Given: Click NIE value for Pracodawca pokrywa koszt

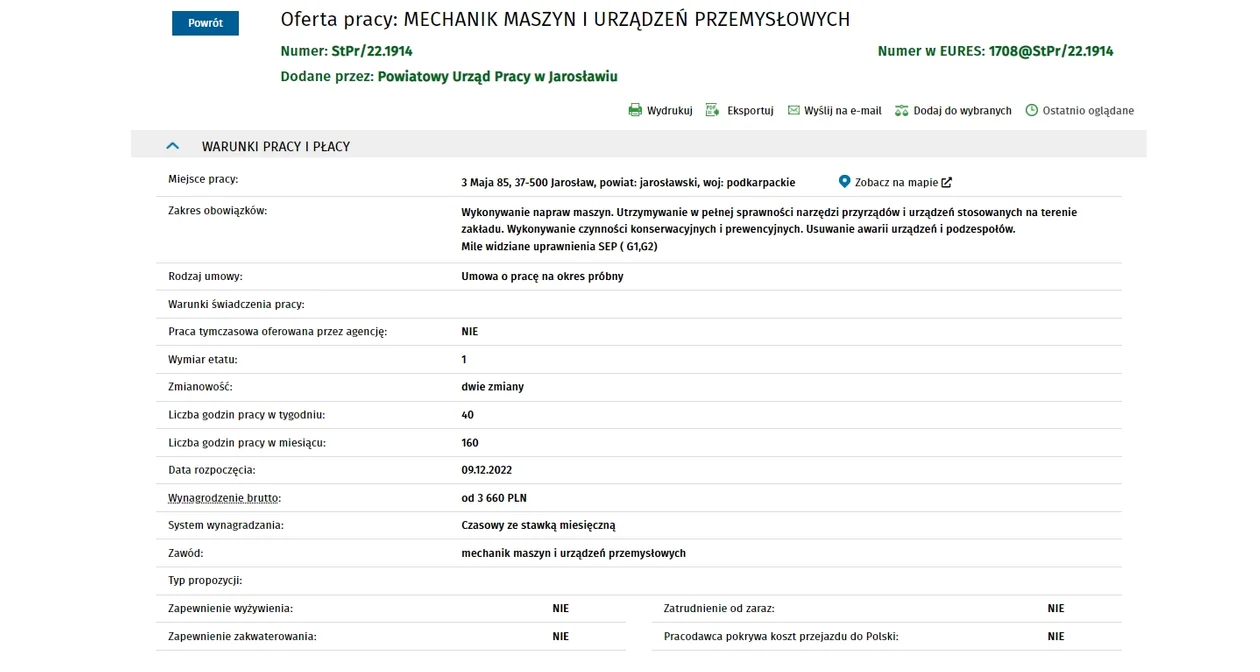Looking at the screenshot, I should click(1056, 637).
